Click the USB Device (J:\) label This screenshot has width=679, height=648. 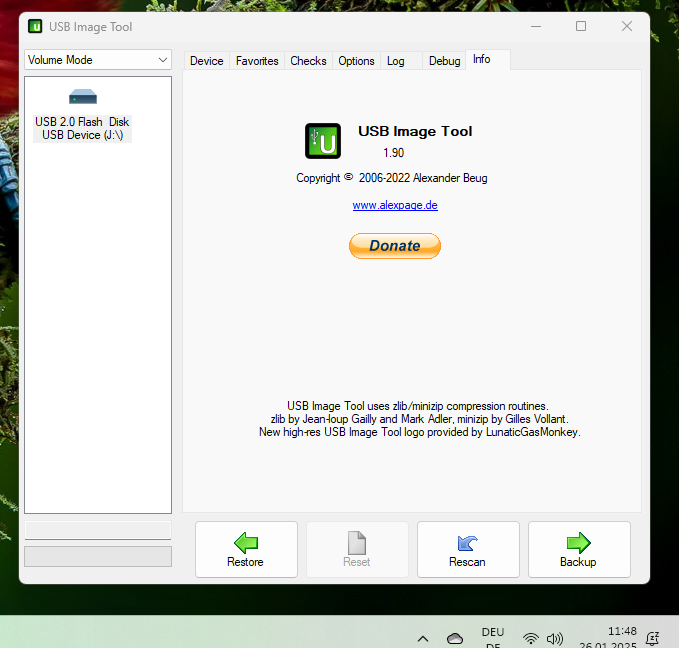click(x=83, y=135)
